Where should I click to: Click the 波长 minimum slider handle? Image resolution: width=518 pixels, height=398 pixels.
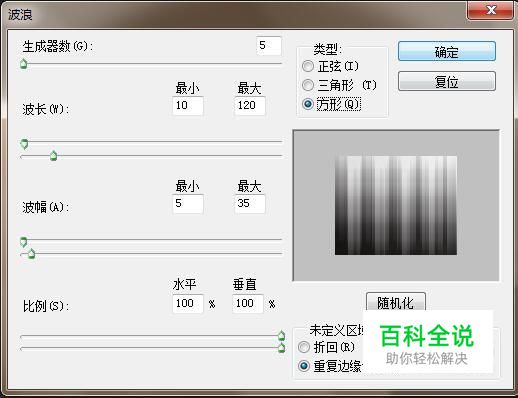tap(24, 144)
